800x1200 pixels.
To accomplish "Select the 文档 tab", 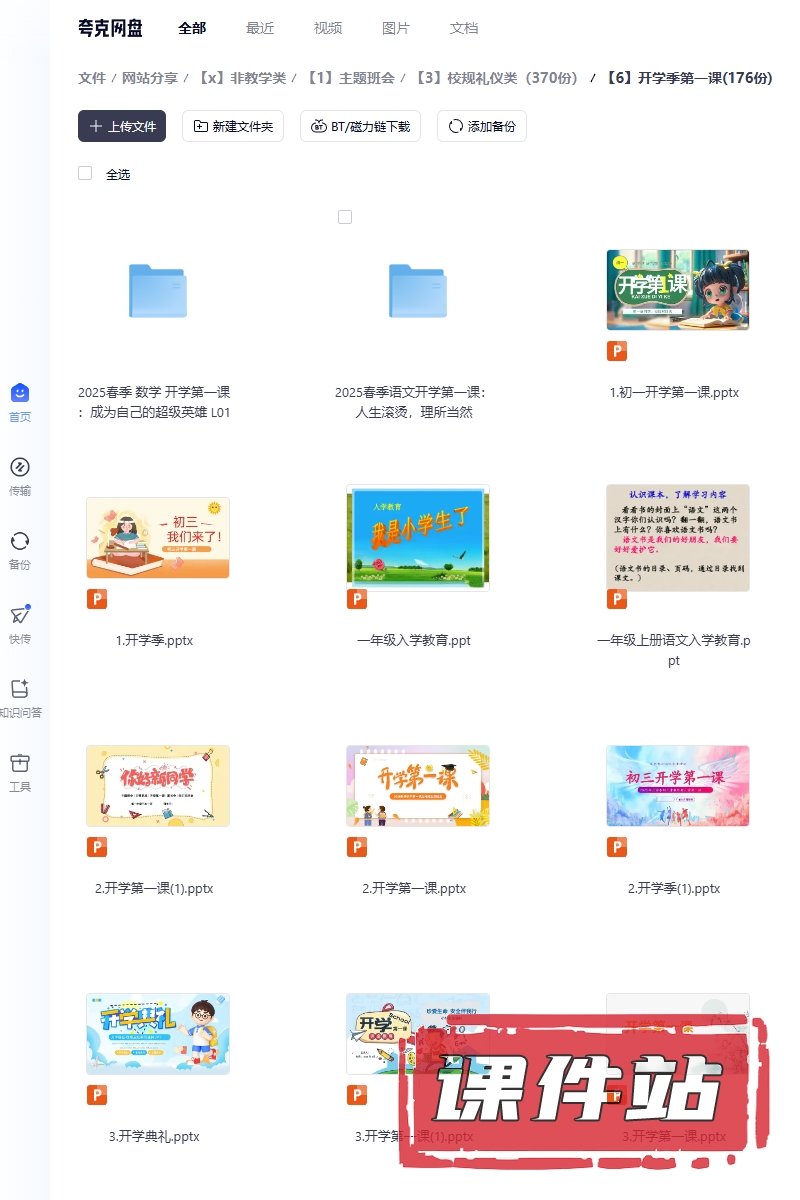I will pyautogui.click(x=464, y=28).
